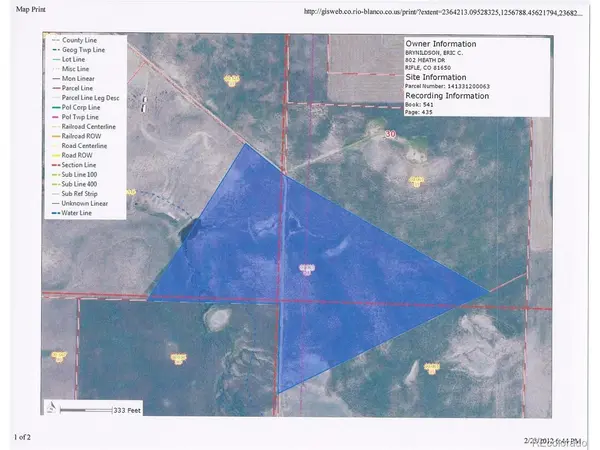Click Parcel Line Leg Desc legend entry
The image size is (600, 450).
coord(86,98)
